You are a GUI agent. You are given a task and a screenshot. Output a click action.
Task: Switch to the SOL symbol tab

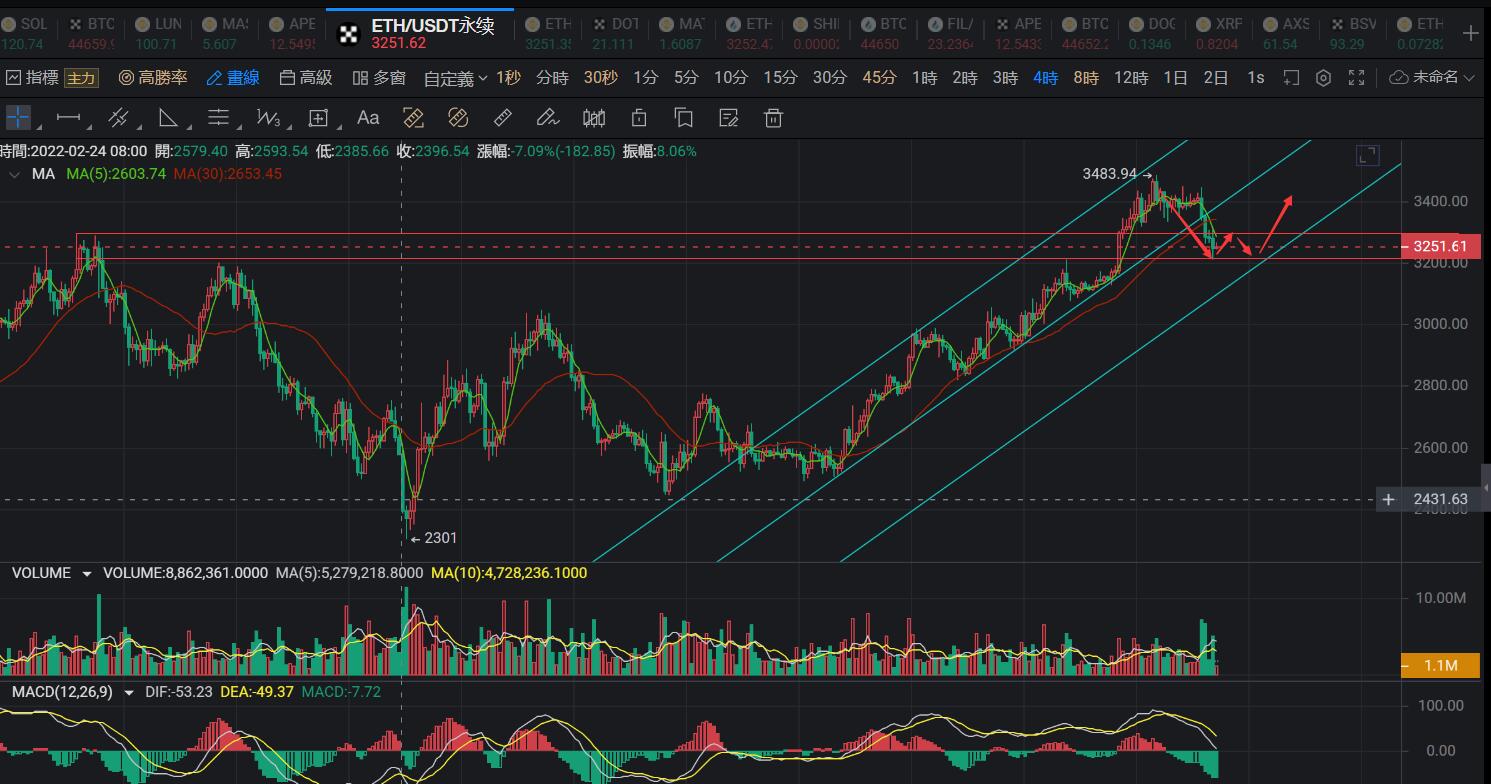pyautogui.click(x=24, y=33)
